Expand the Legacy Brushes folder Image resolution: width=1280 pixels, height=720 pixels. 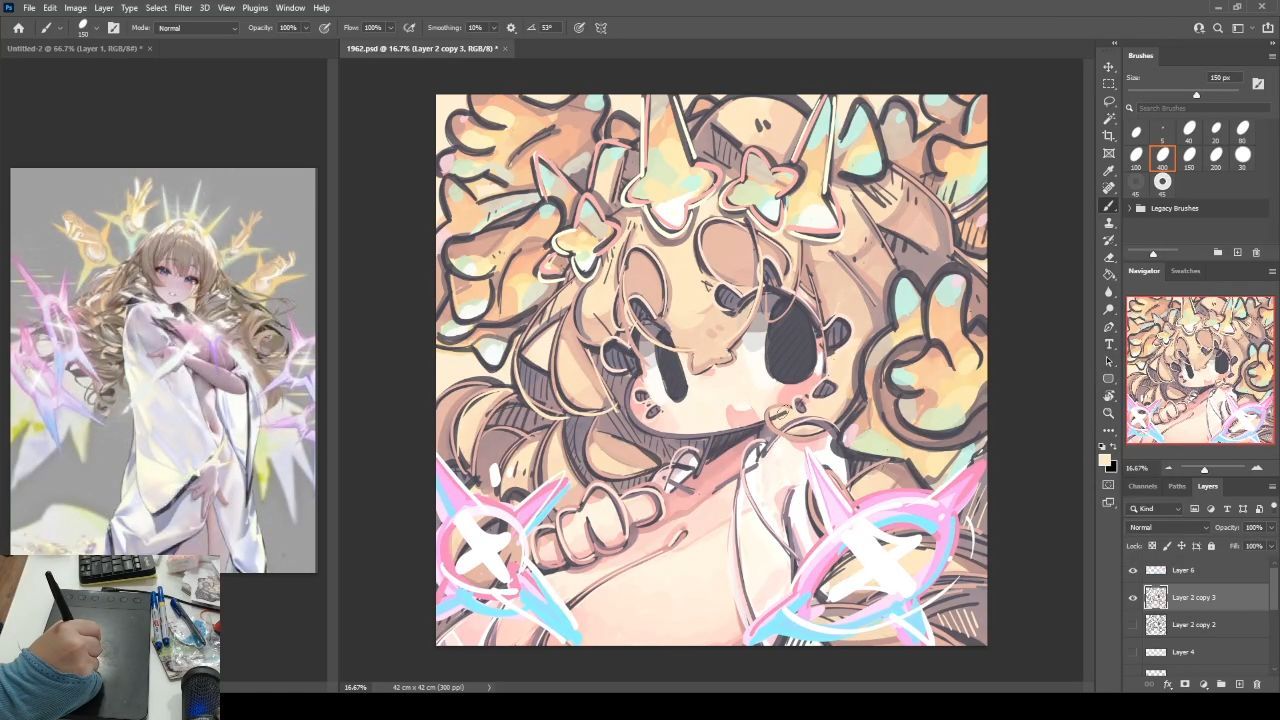coord(1130,208)
